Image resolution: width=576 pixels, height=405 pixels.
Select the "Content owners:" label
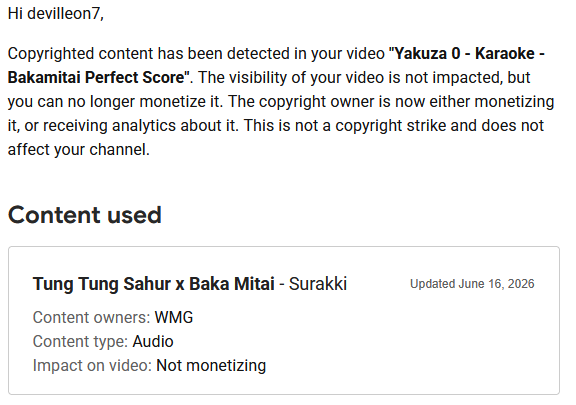[x=91, y=318]
